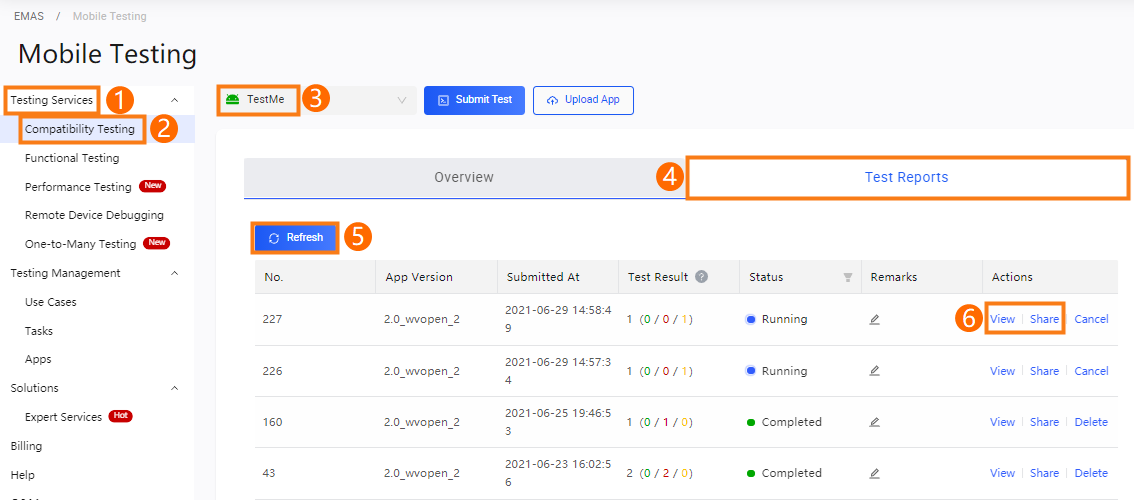
Task: View the report for test 227
Action: [1002, 319]
